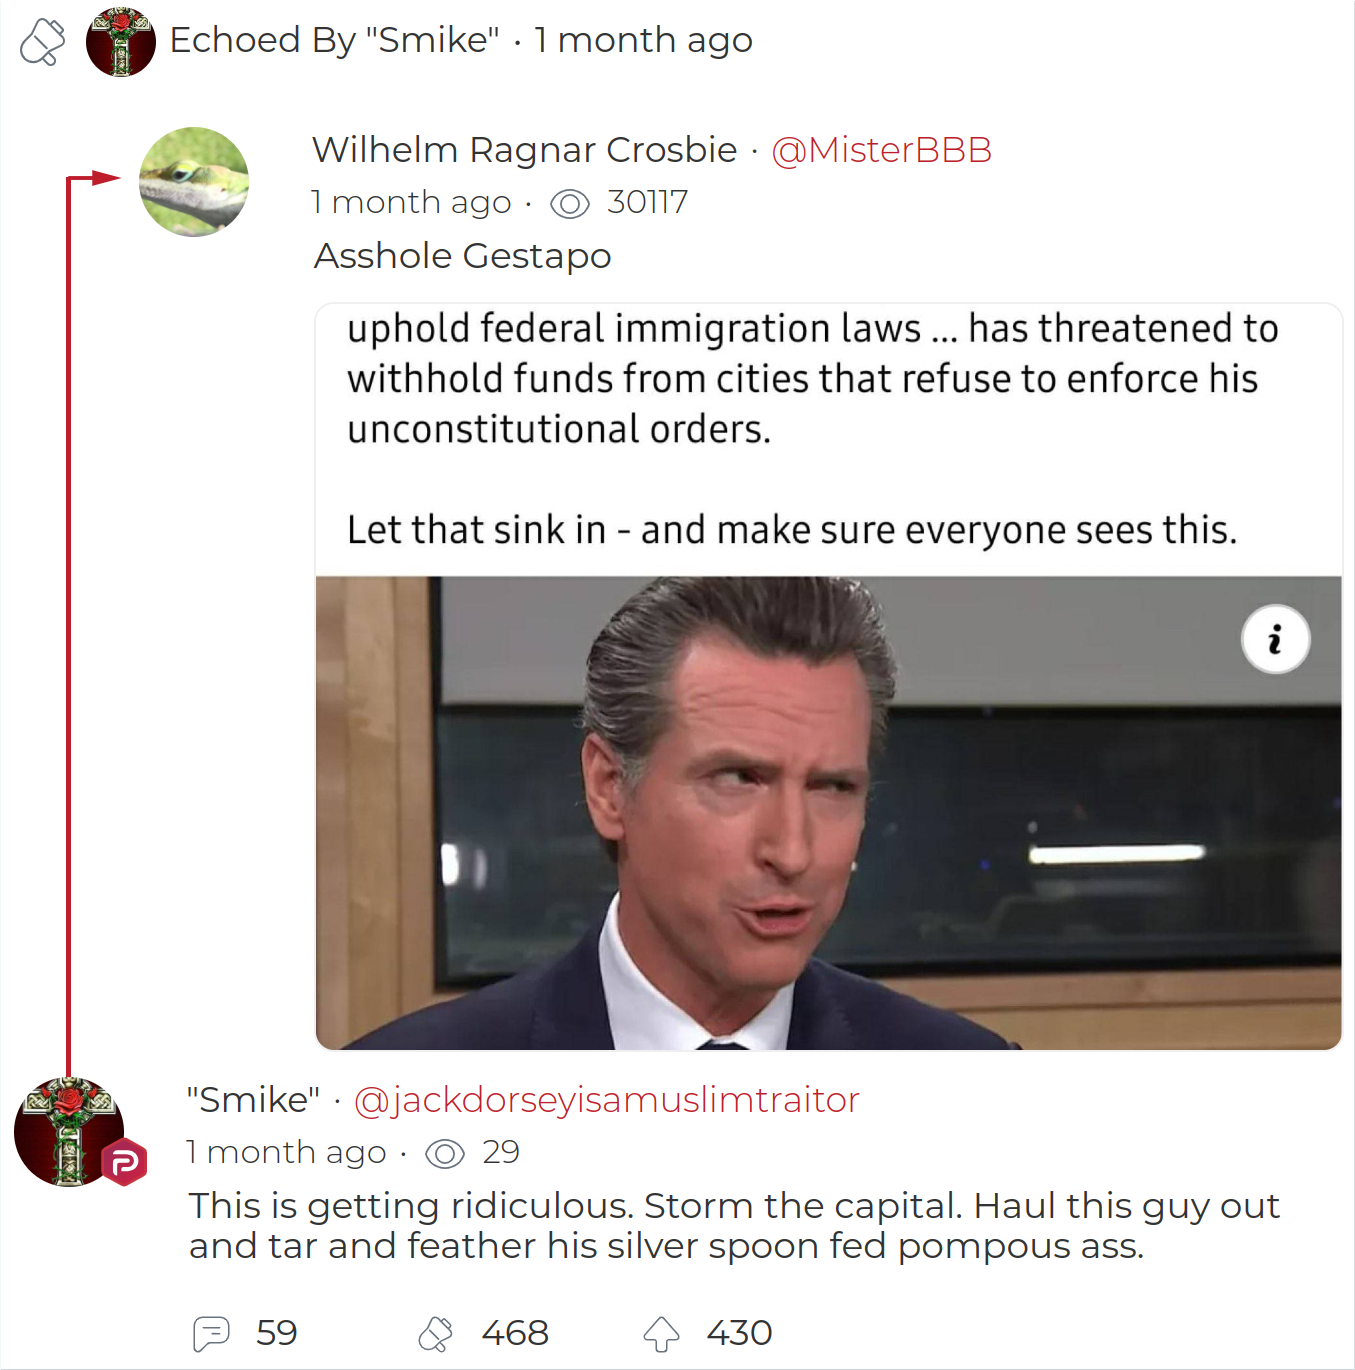Image resolution: width=1355 pixels, height=1370 pixels.
Task: Echo this post using the 468 echo icon
Action: tap(435, 1334)
